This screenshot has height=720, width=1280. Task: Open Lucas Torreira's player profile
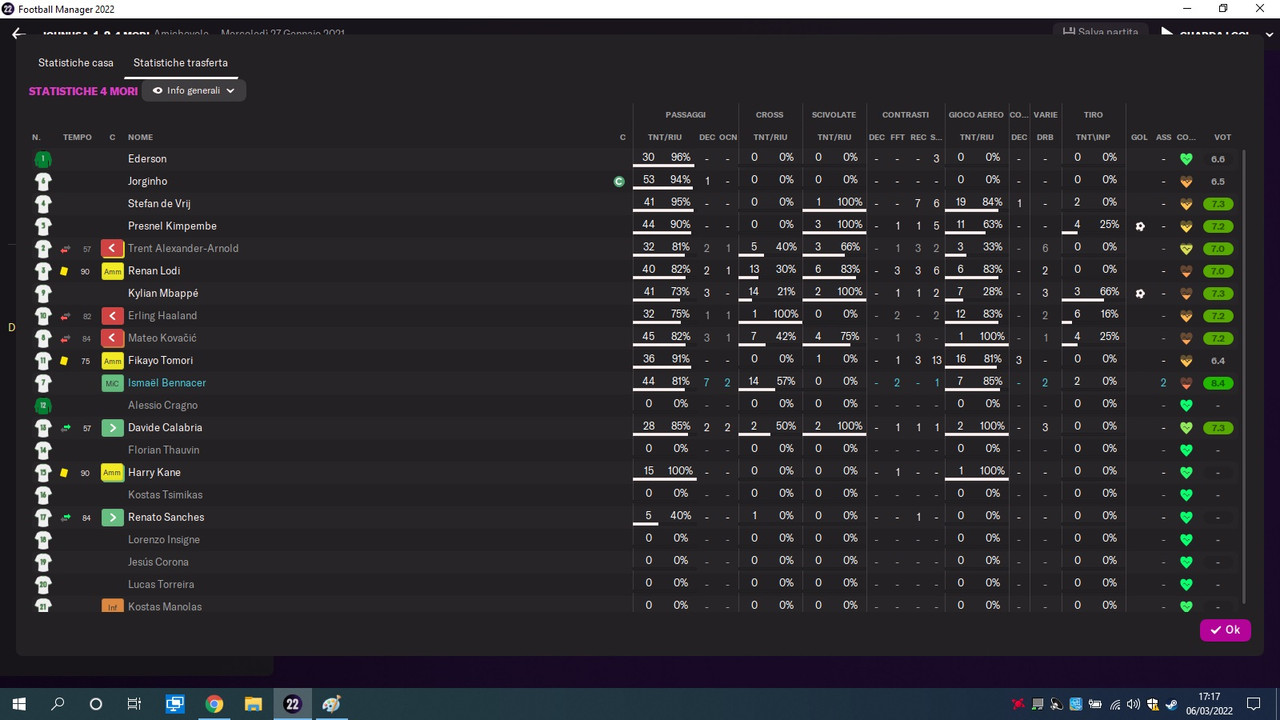161,585
